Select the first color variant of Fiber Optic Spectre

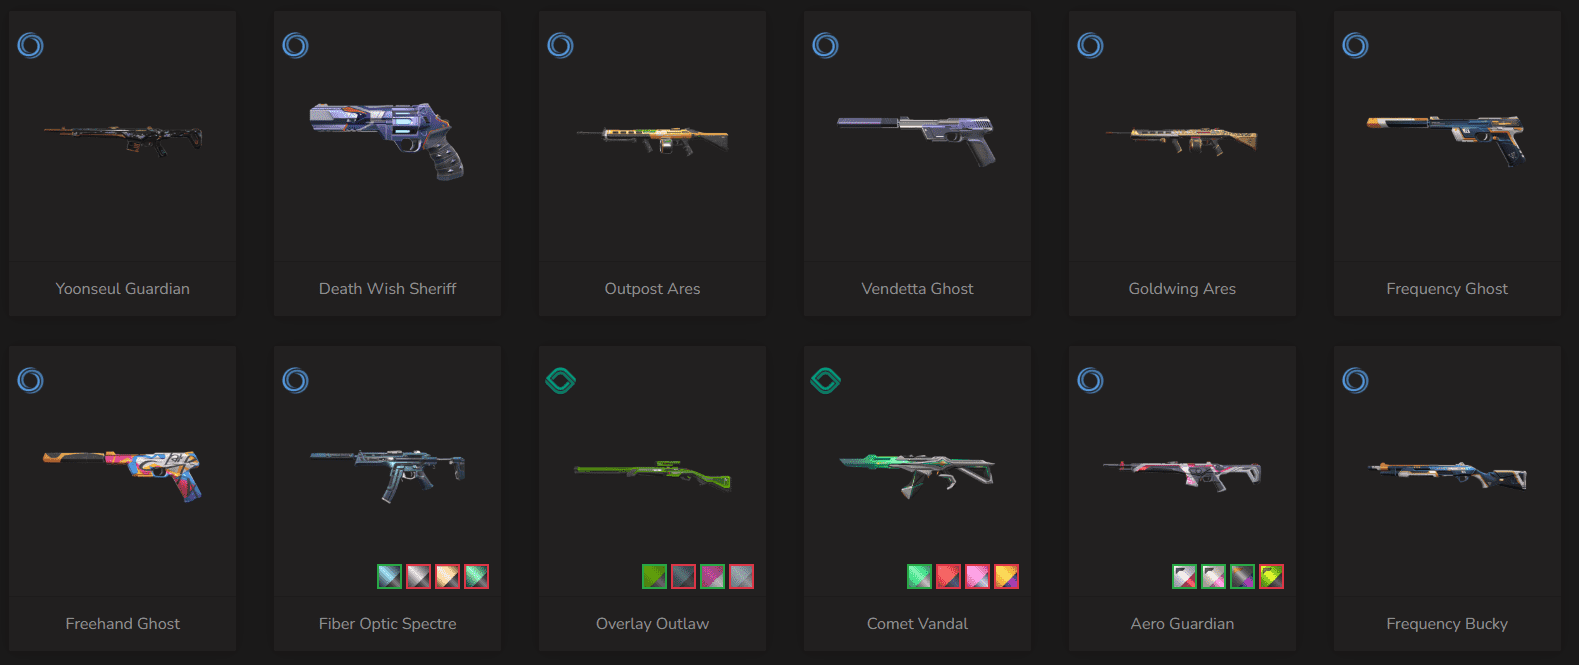click(x=389, y=576)
